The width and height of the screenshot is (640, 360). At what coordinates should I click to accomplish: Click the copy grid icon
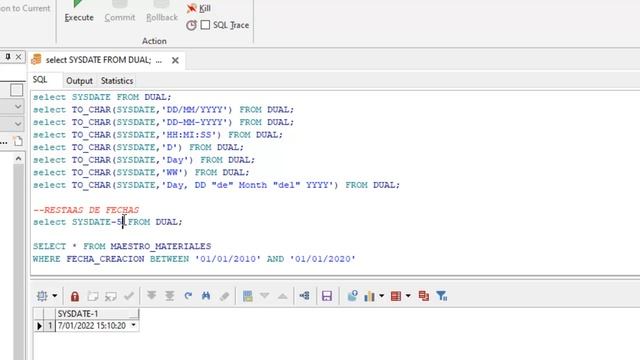pyautogui.click(x=424, y=296)
